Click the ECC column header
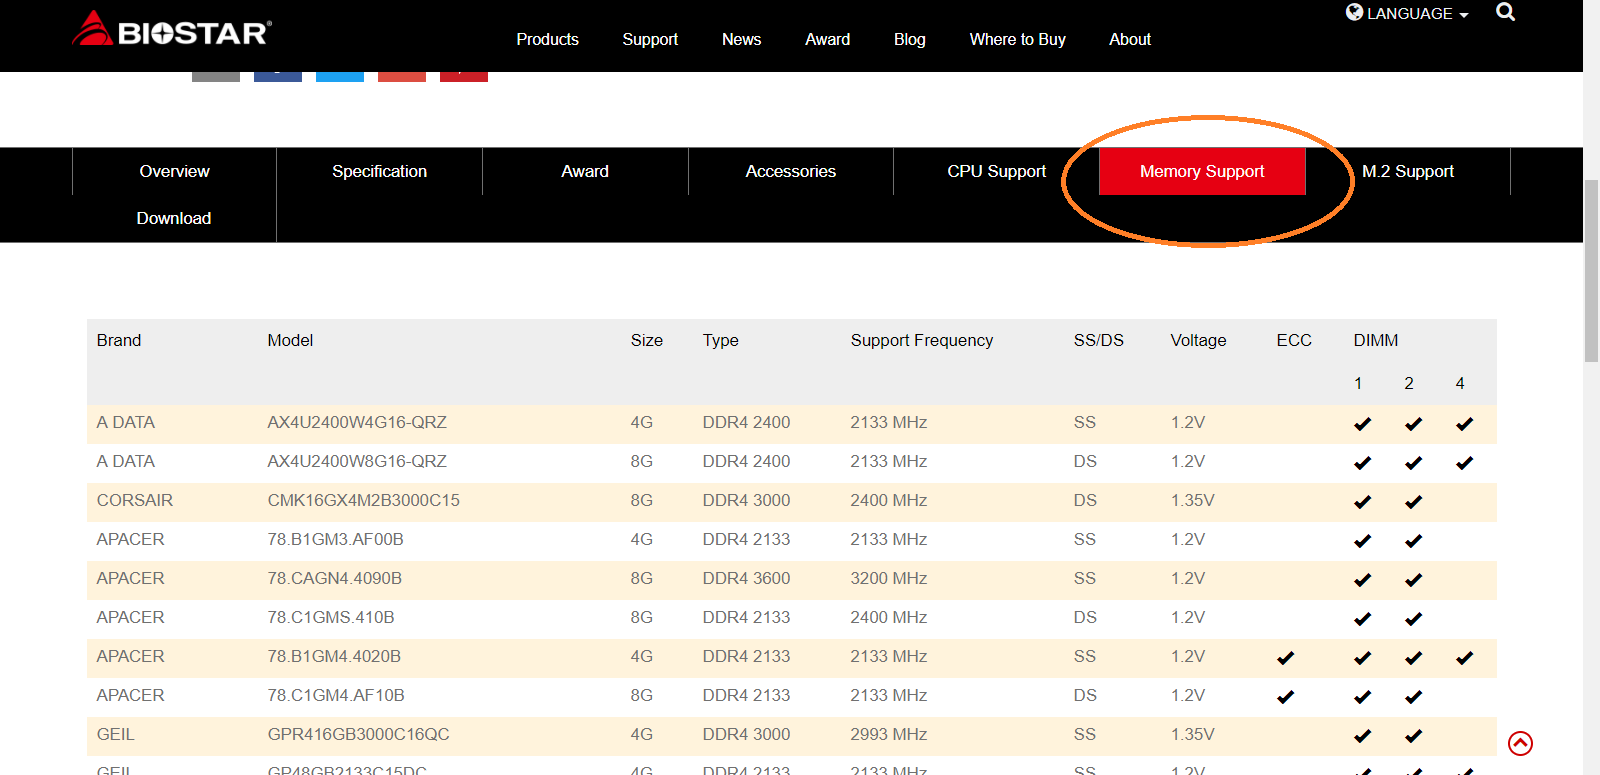The image size is (1600, 775). 1293,340
